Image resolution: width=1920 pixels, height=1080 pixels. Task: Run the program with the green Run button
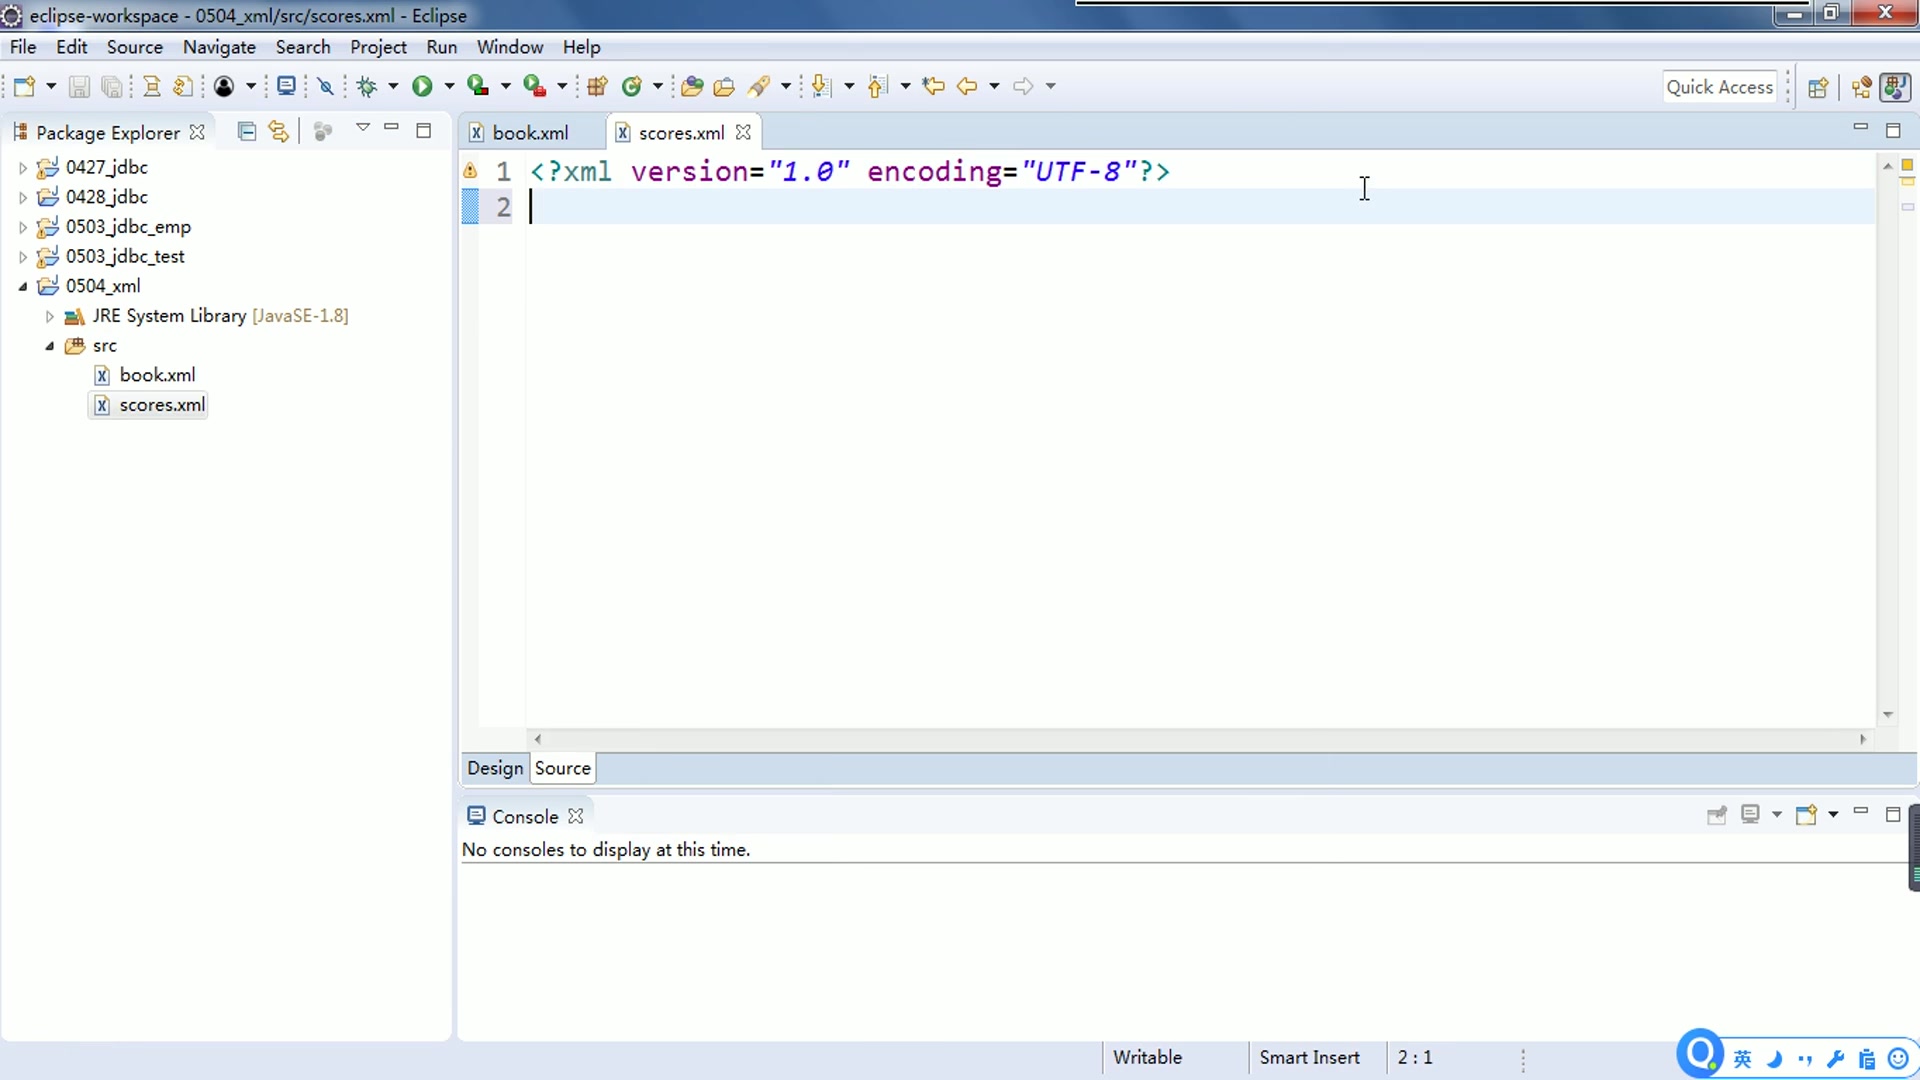[x=422, y=86]
